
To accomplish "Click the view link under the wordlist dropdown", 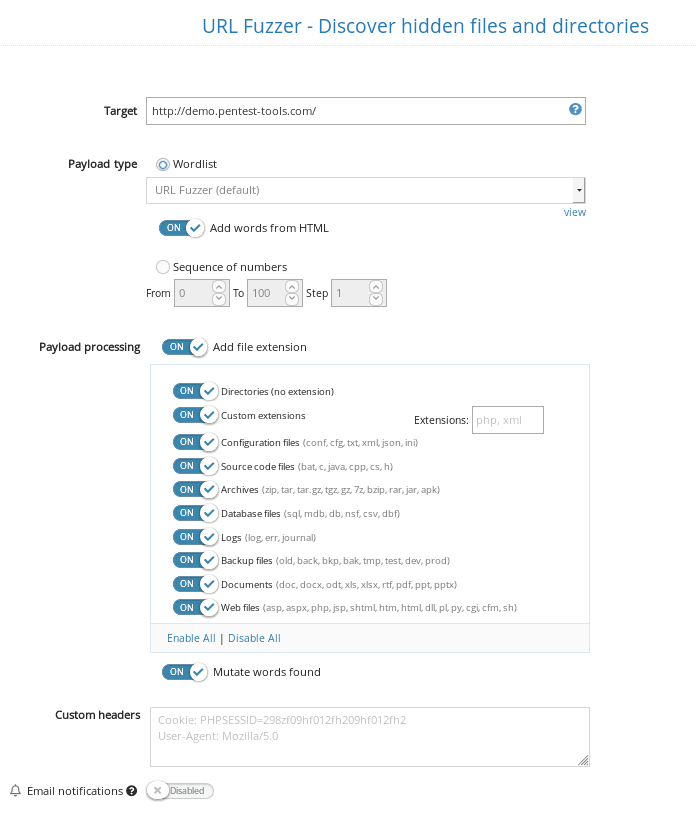I will pyautogui.click(x=574, y=212).
